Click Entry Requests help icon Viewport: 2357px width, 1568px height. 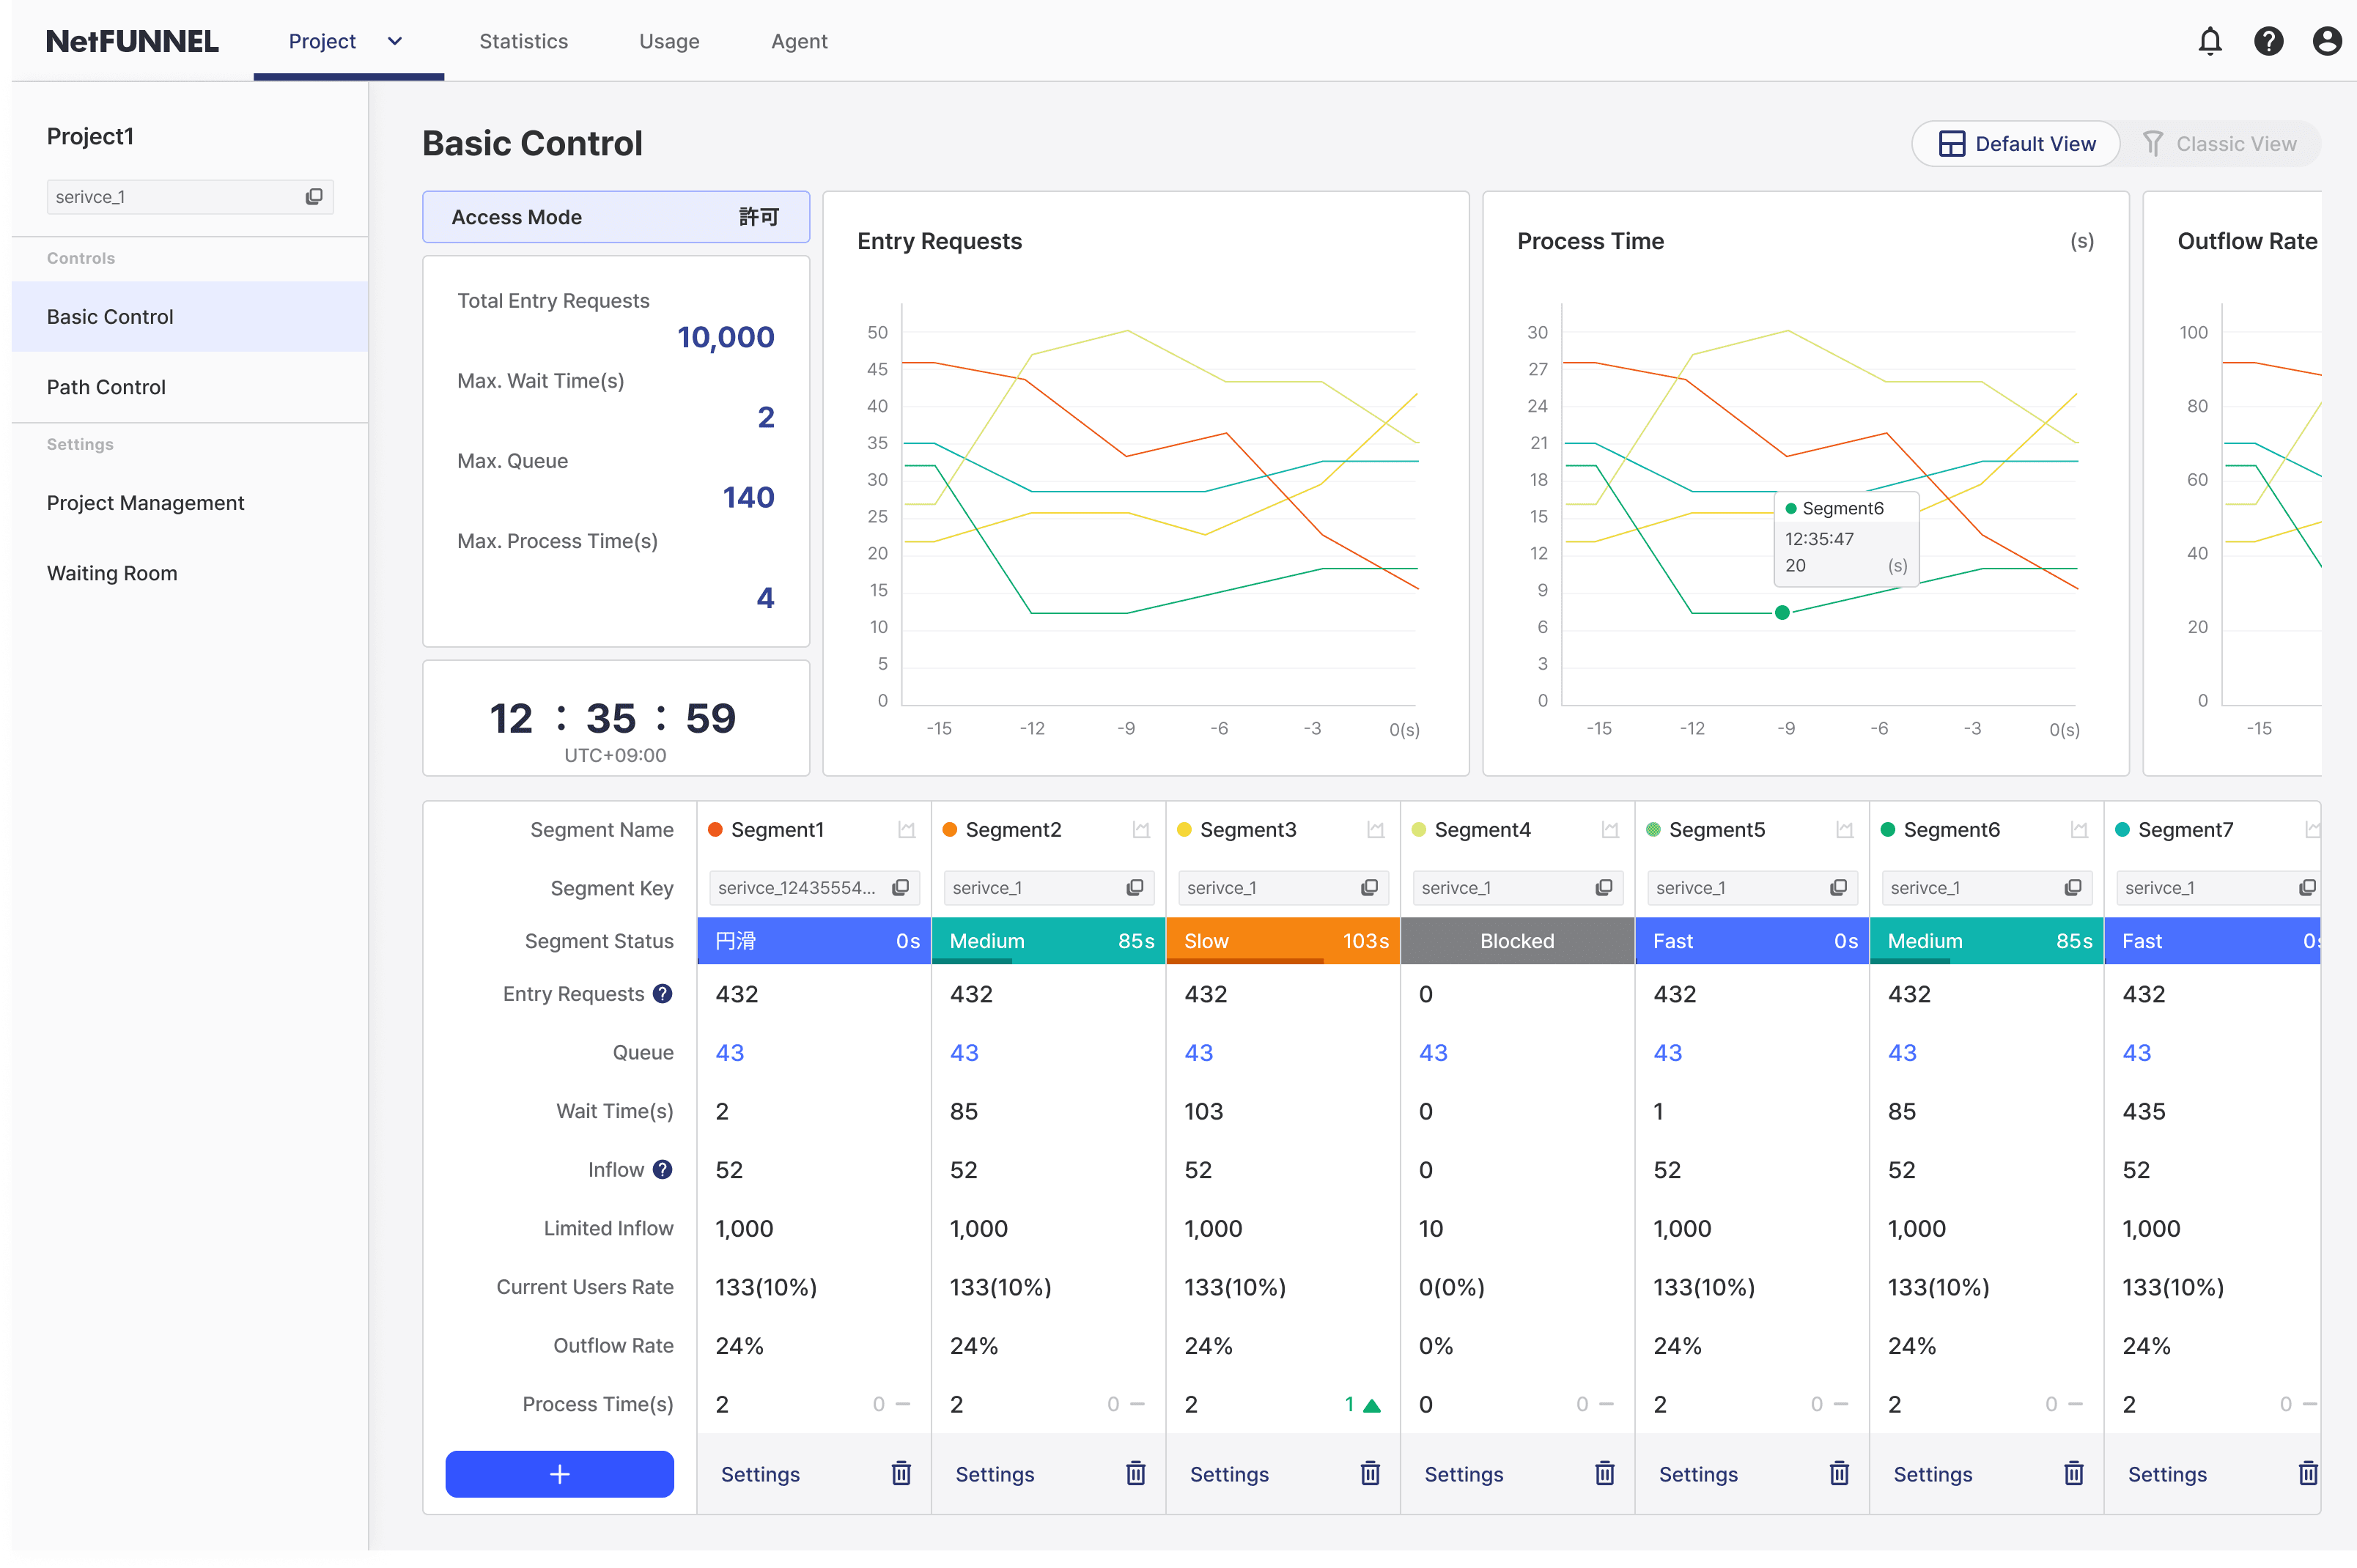point(662,994)
